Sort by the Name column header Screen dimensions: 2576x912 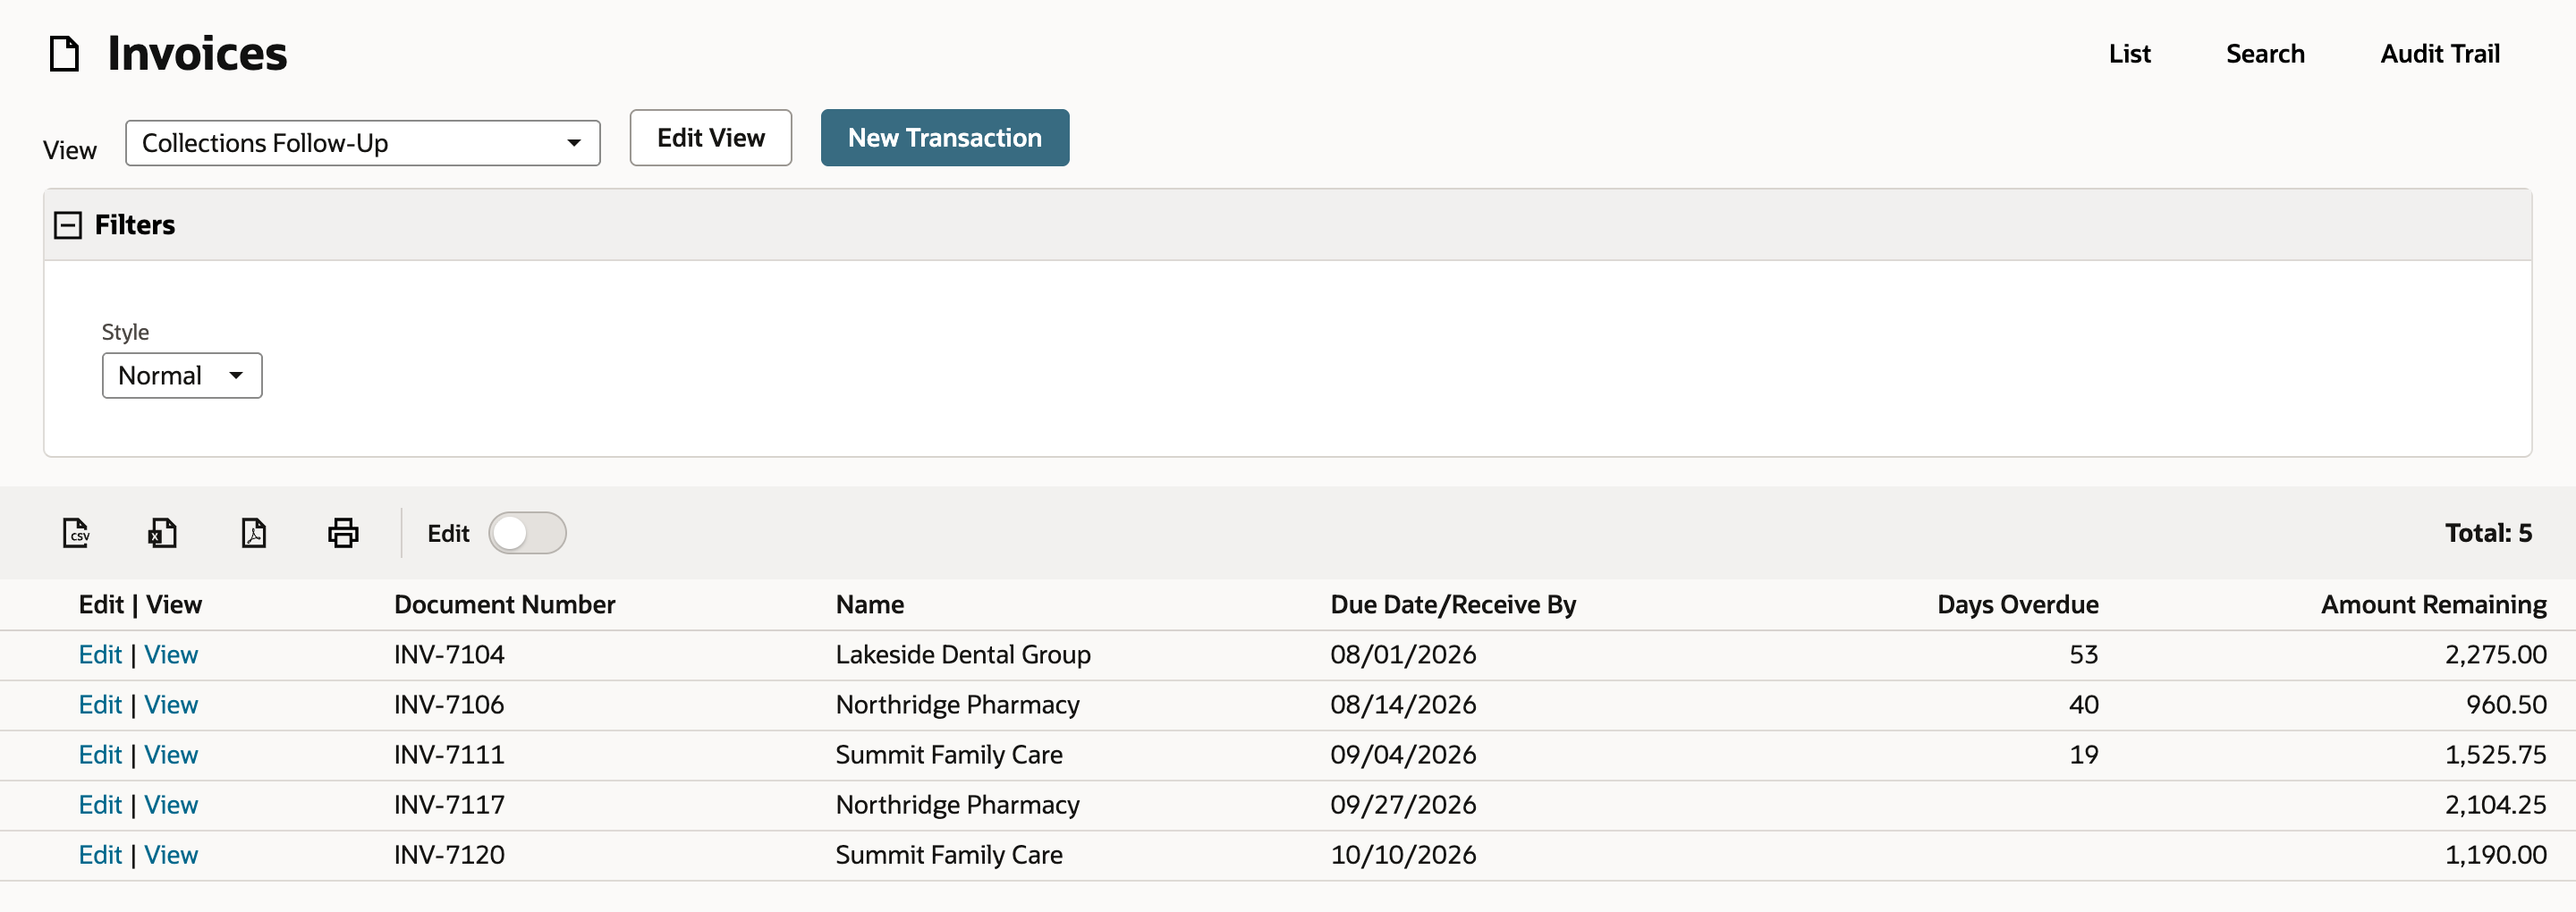(869, 605)
